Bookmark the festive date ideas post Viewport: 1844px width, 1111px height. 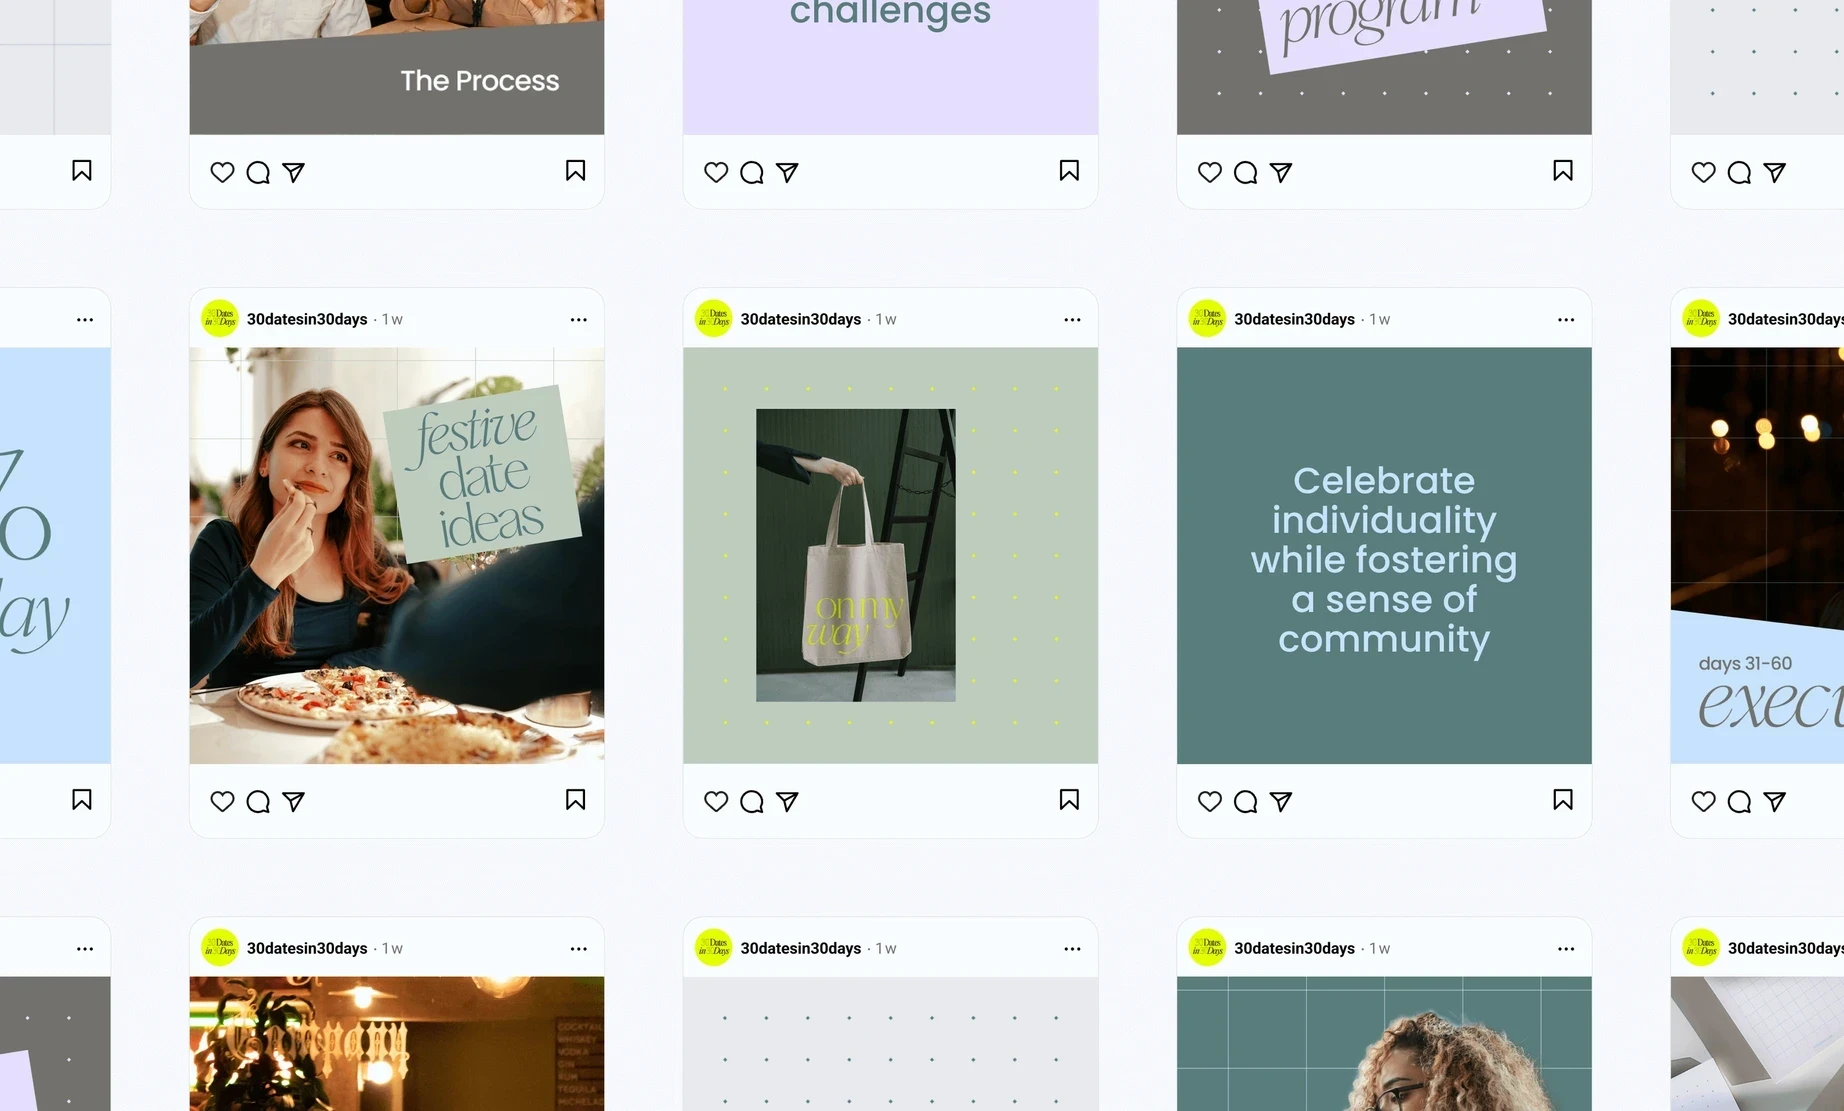(575, 799)
